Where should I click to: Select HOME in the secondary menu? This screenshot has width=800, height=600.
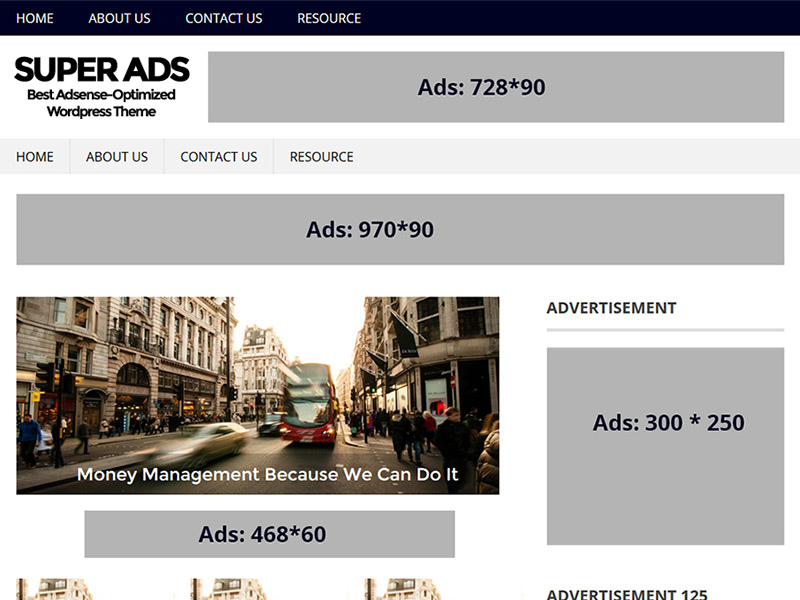click(x=34, y=157)
